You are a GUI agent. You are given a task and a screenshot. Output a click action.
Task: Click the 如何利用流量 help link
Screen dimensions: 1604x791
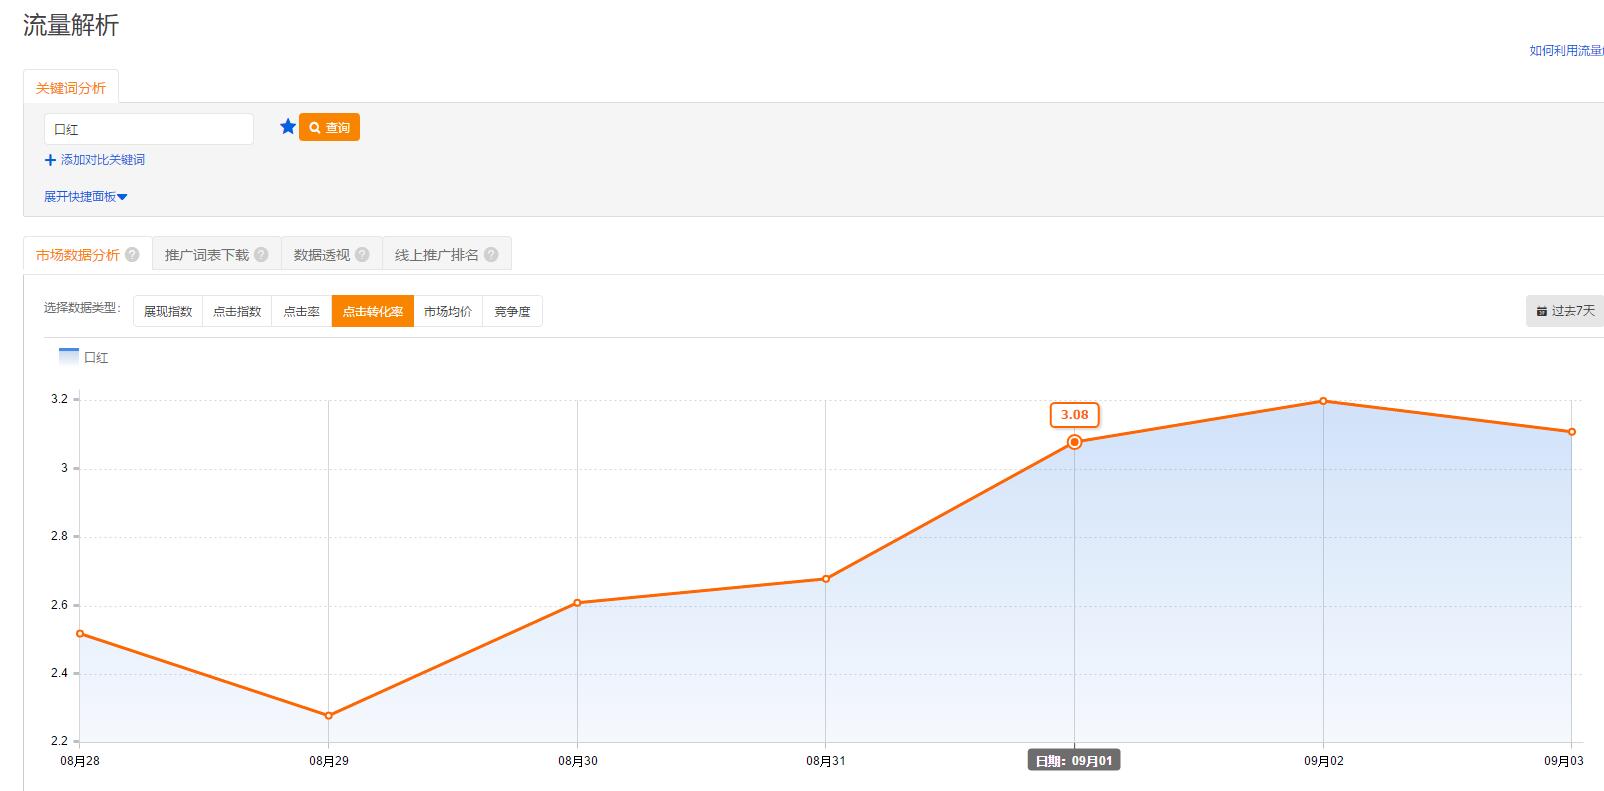1566,50
